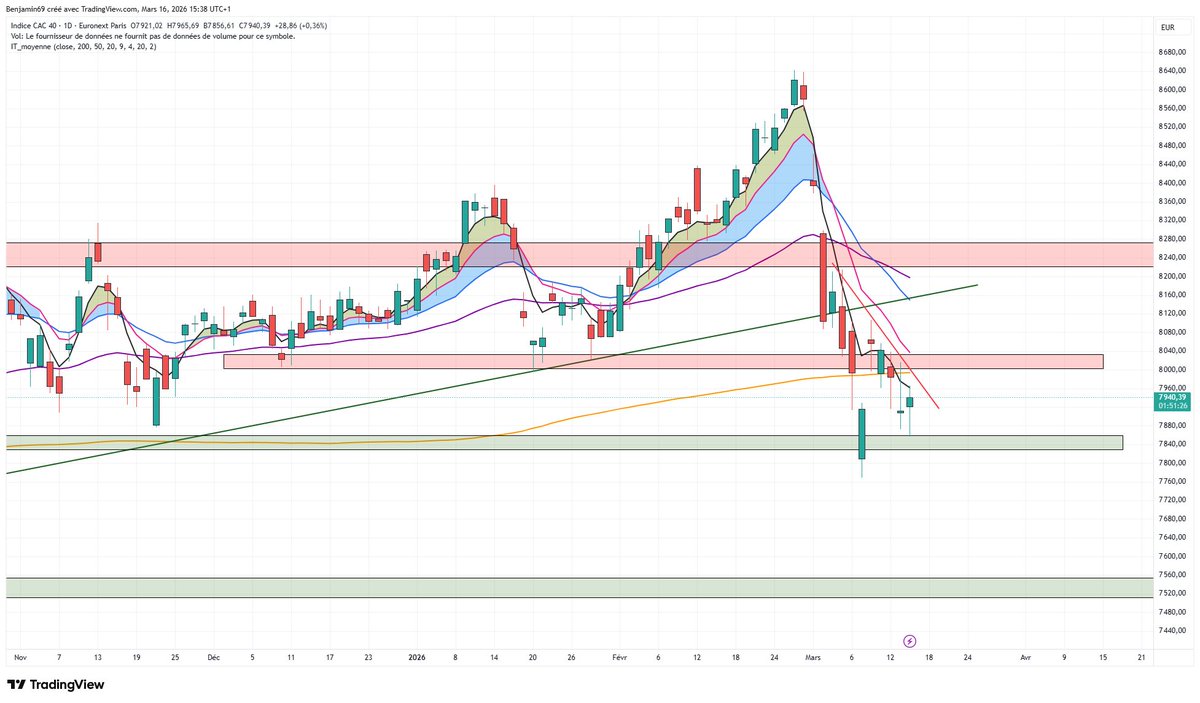Viewport: 1200px width, 703px height.
Task: Click the Vol data provider message
Action: click(x=152, y=35)
